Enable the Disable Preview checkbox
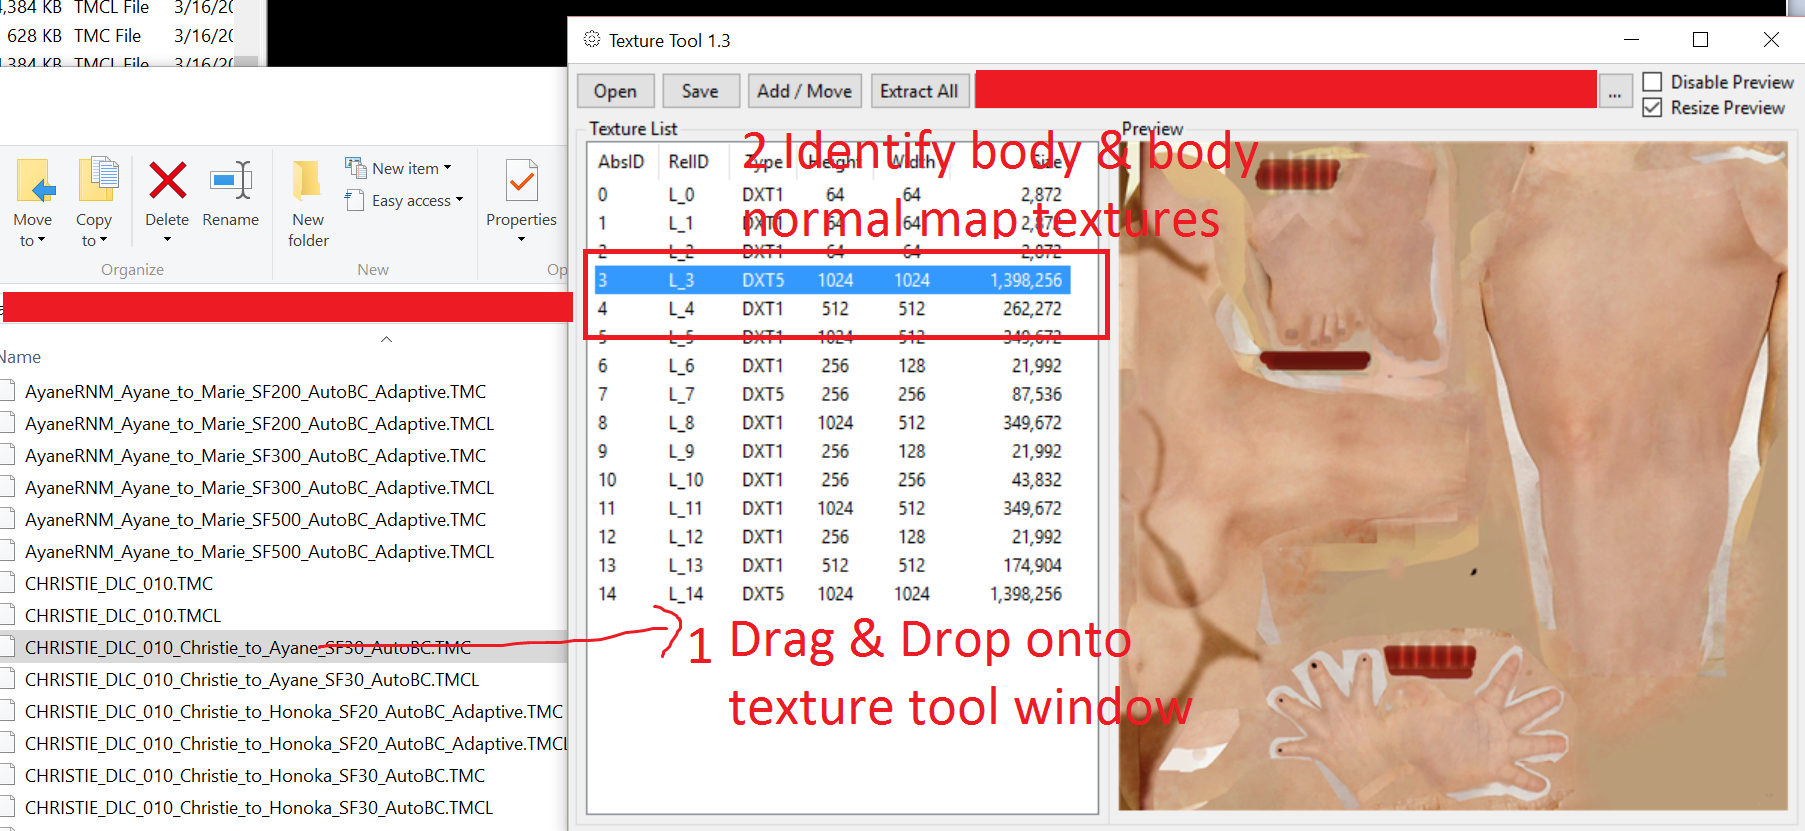The image size is (1805, 831). click(1652, 82)
